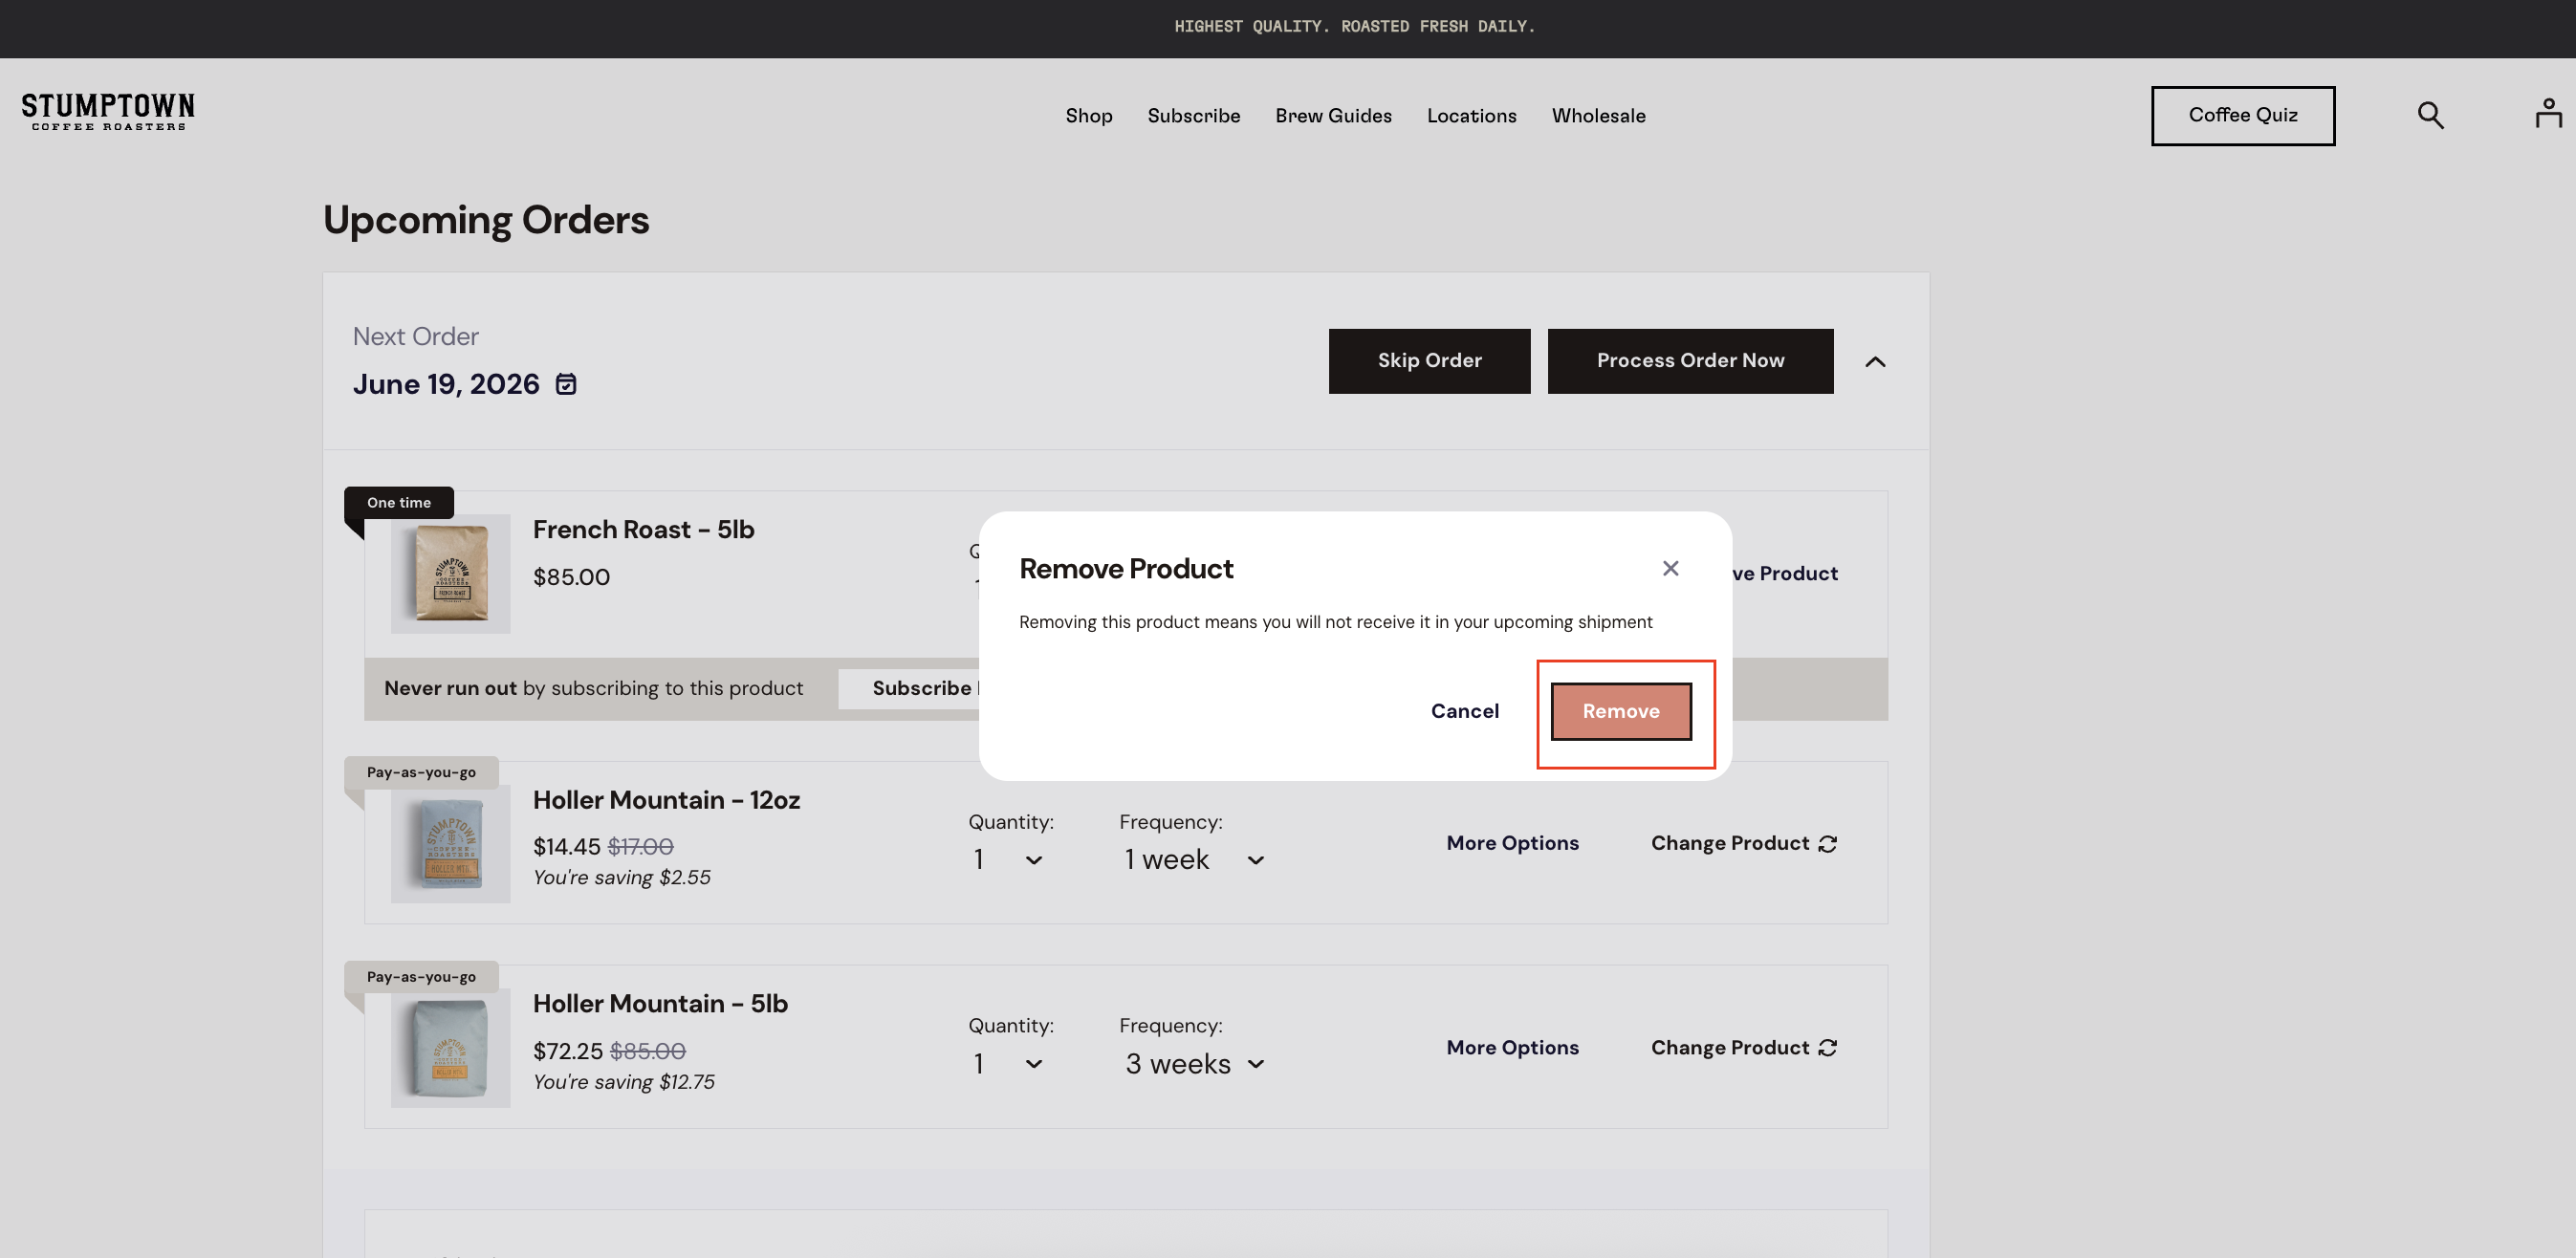Confirm removal with the Remove button
2576x1258 pixels.
(x=1621, y=711)
